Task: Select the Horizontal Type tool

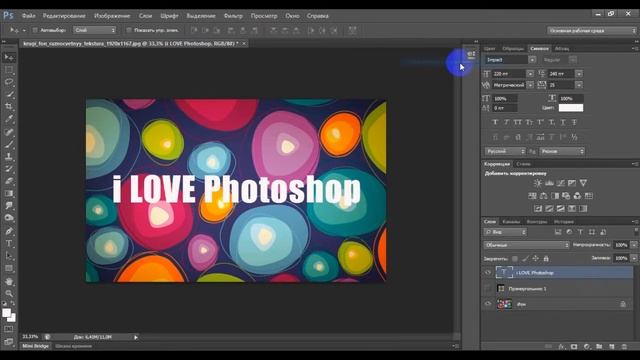Action: 9,244
